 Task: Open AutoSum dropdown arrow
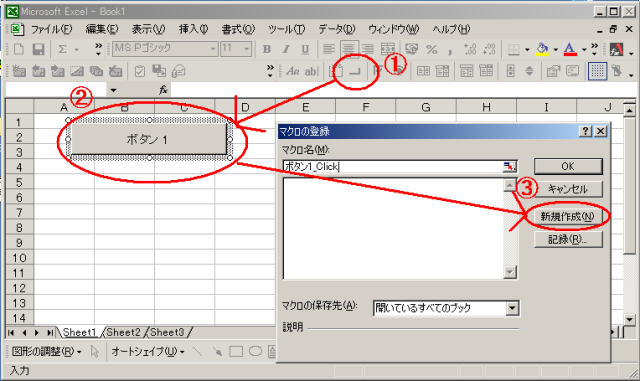click(x=76, y=50)
